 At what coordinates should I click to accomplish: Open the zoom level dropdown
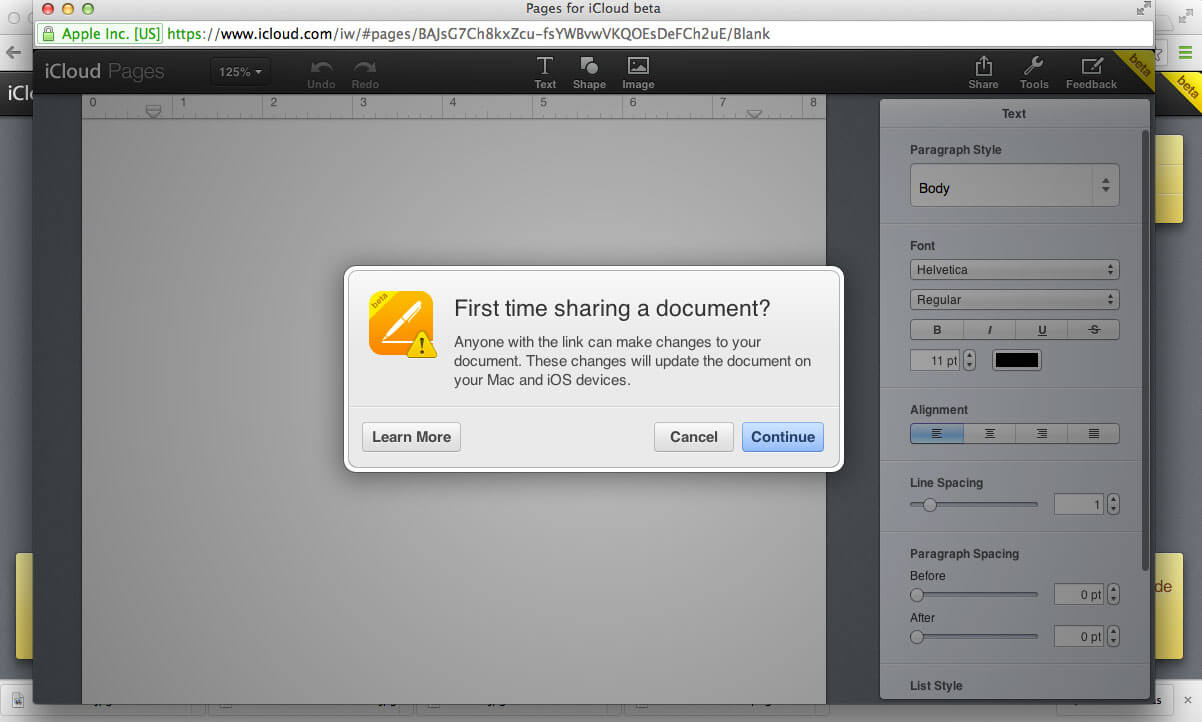coord(240,72)
